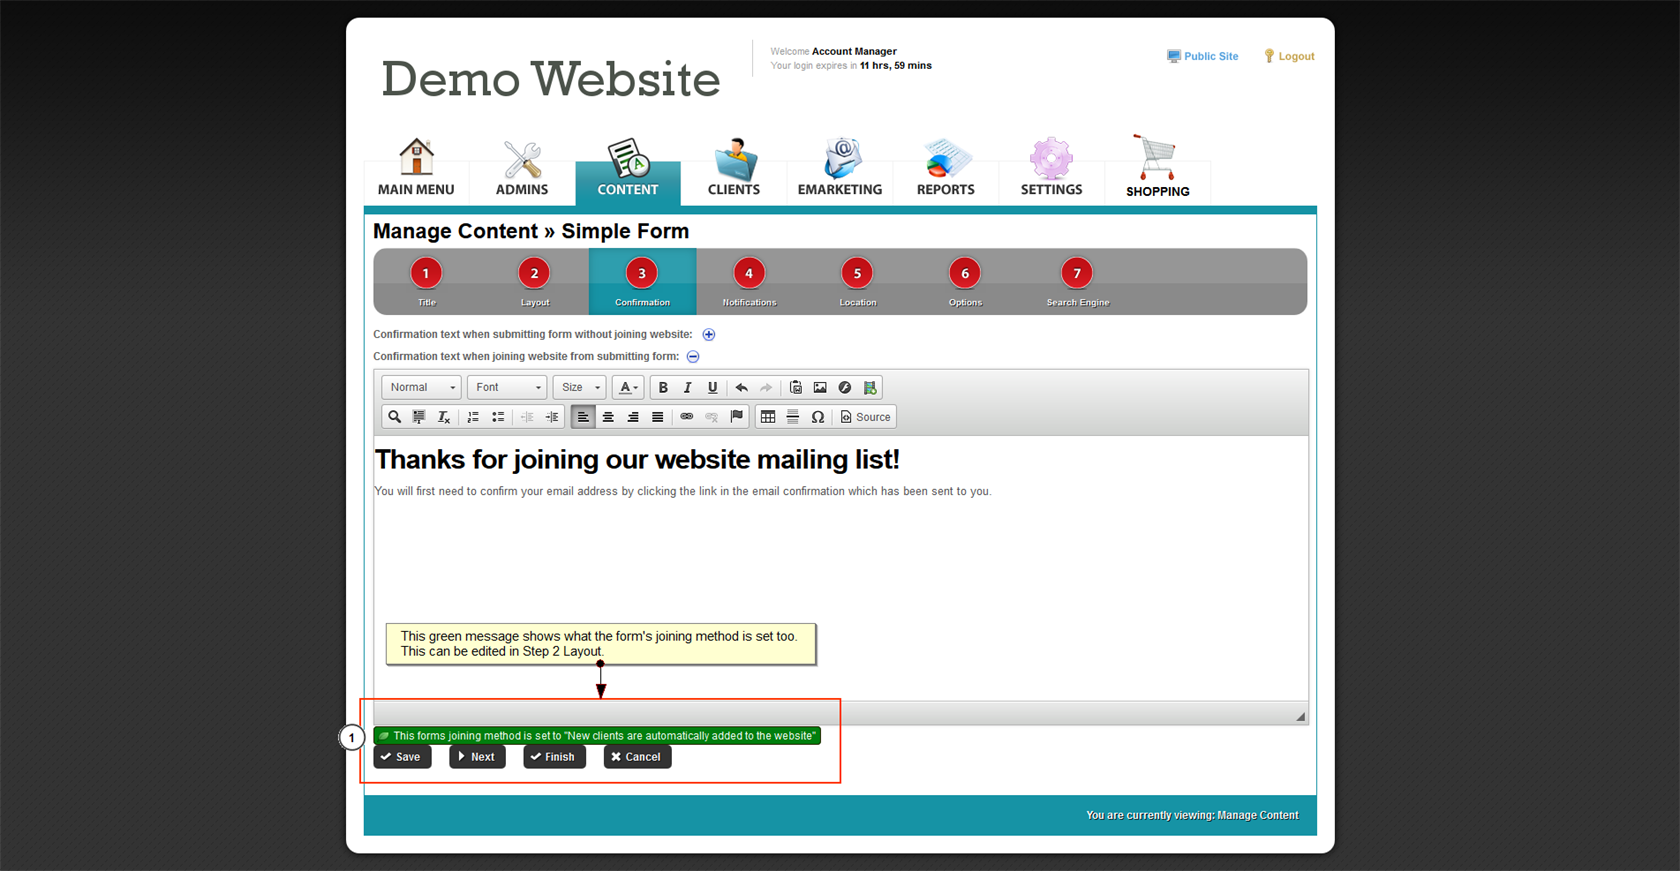Expand confirmation text without joining website
The height and width of the screenshot is (871, 1680).
709,335
